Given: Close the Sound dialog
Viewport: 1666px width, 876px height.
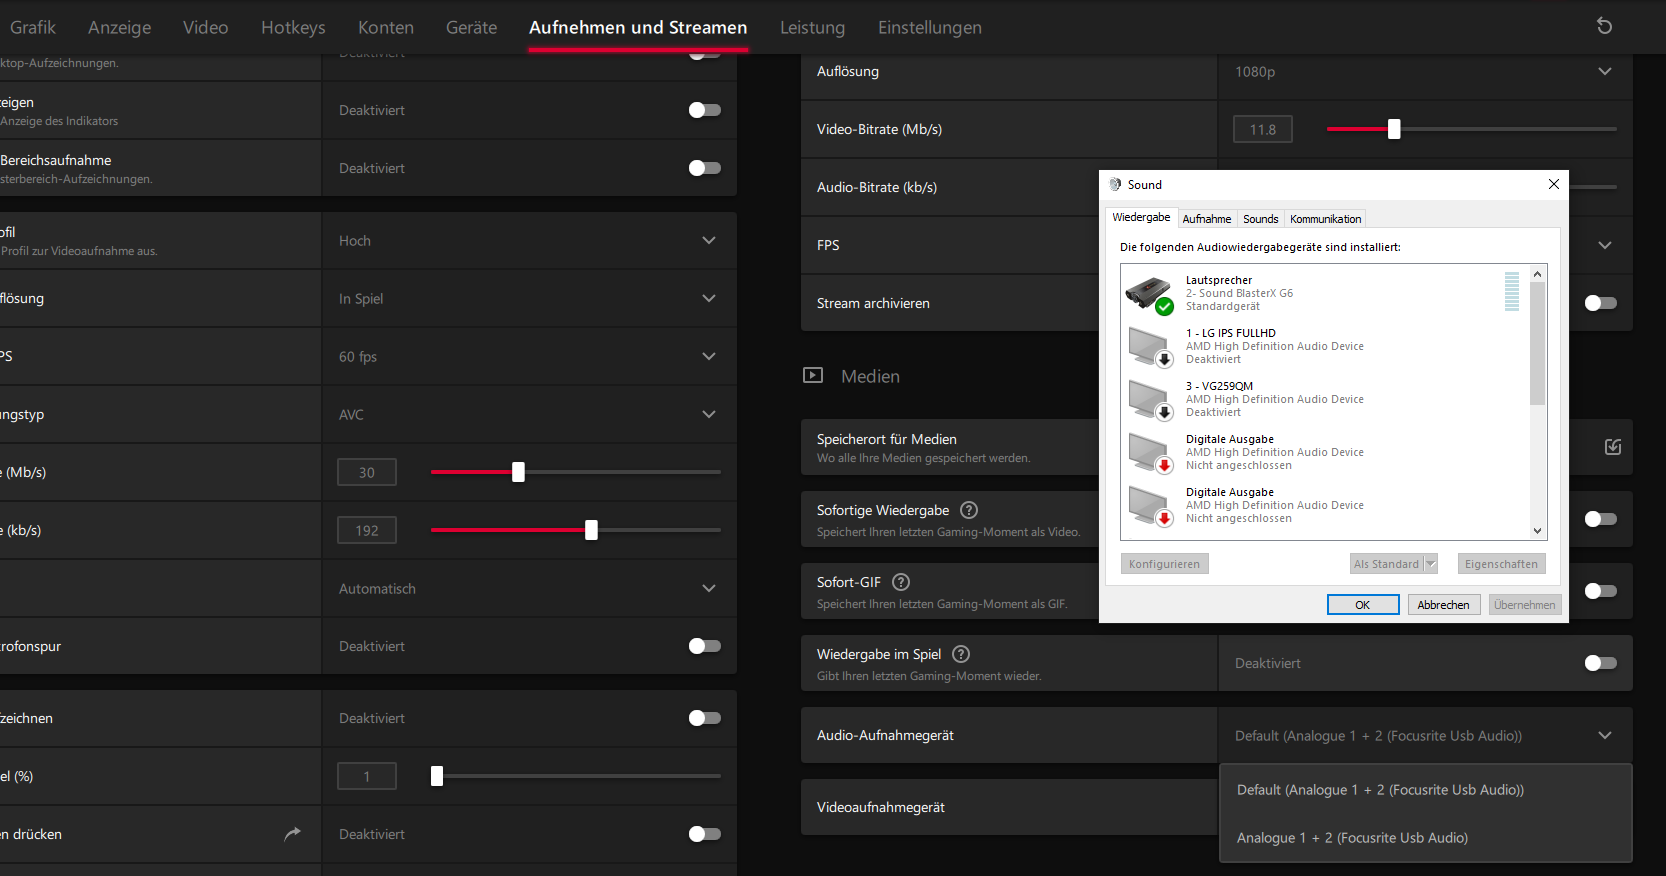Looking at the screenshot, I should coord(1553,184).
